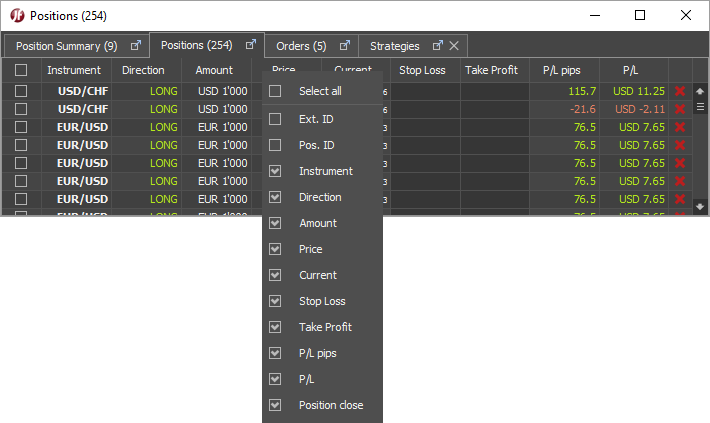
Task: Sort by the Instrument column header
Action: coord(74,70)
